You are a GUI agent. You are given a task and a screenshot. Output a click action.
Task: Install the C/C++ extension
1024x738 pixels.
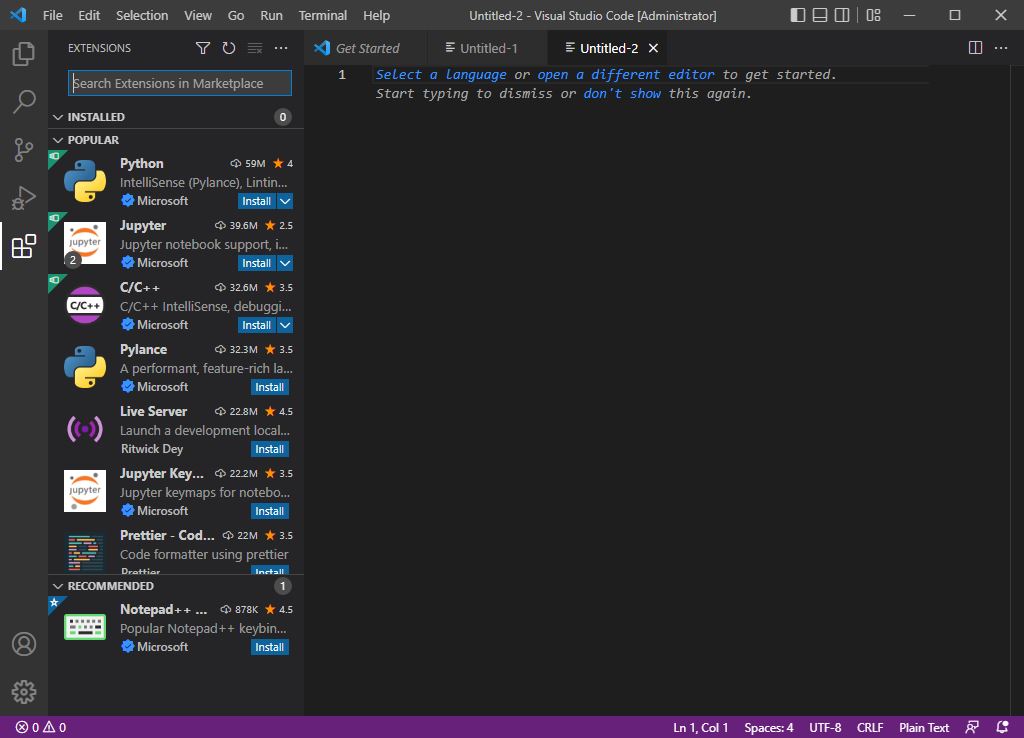[257, 325]
